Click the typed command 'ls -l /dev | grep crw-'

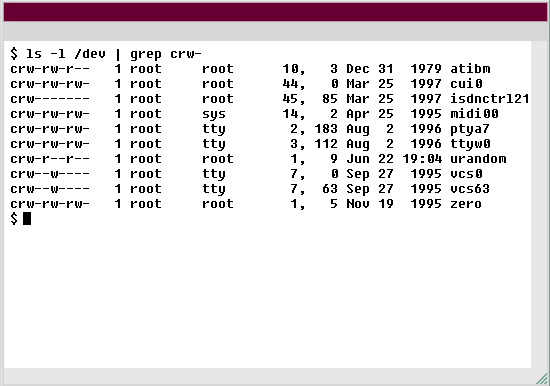pos(114,54)
